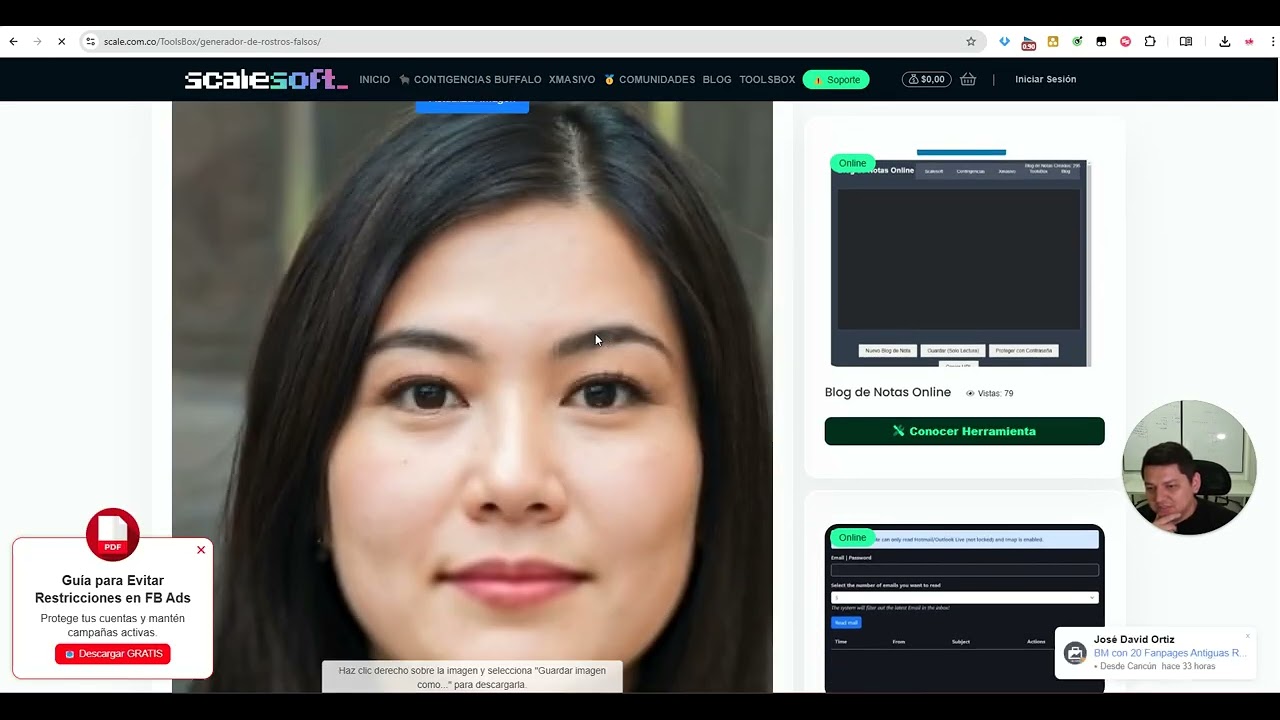The image size is (1280, 720).
Task: Open the Chrome three-dot menu
Action: 1273,42
